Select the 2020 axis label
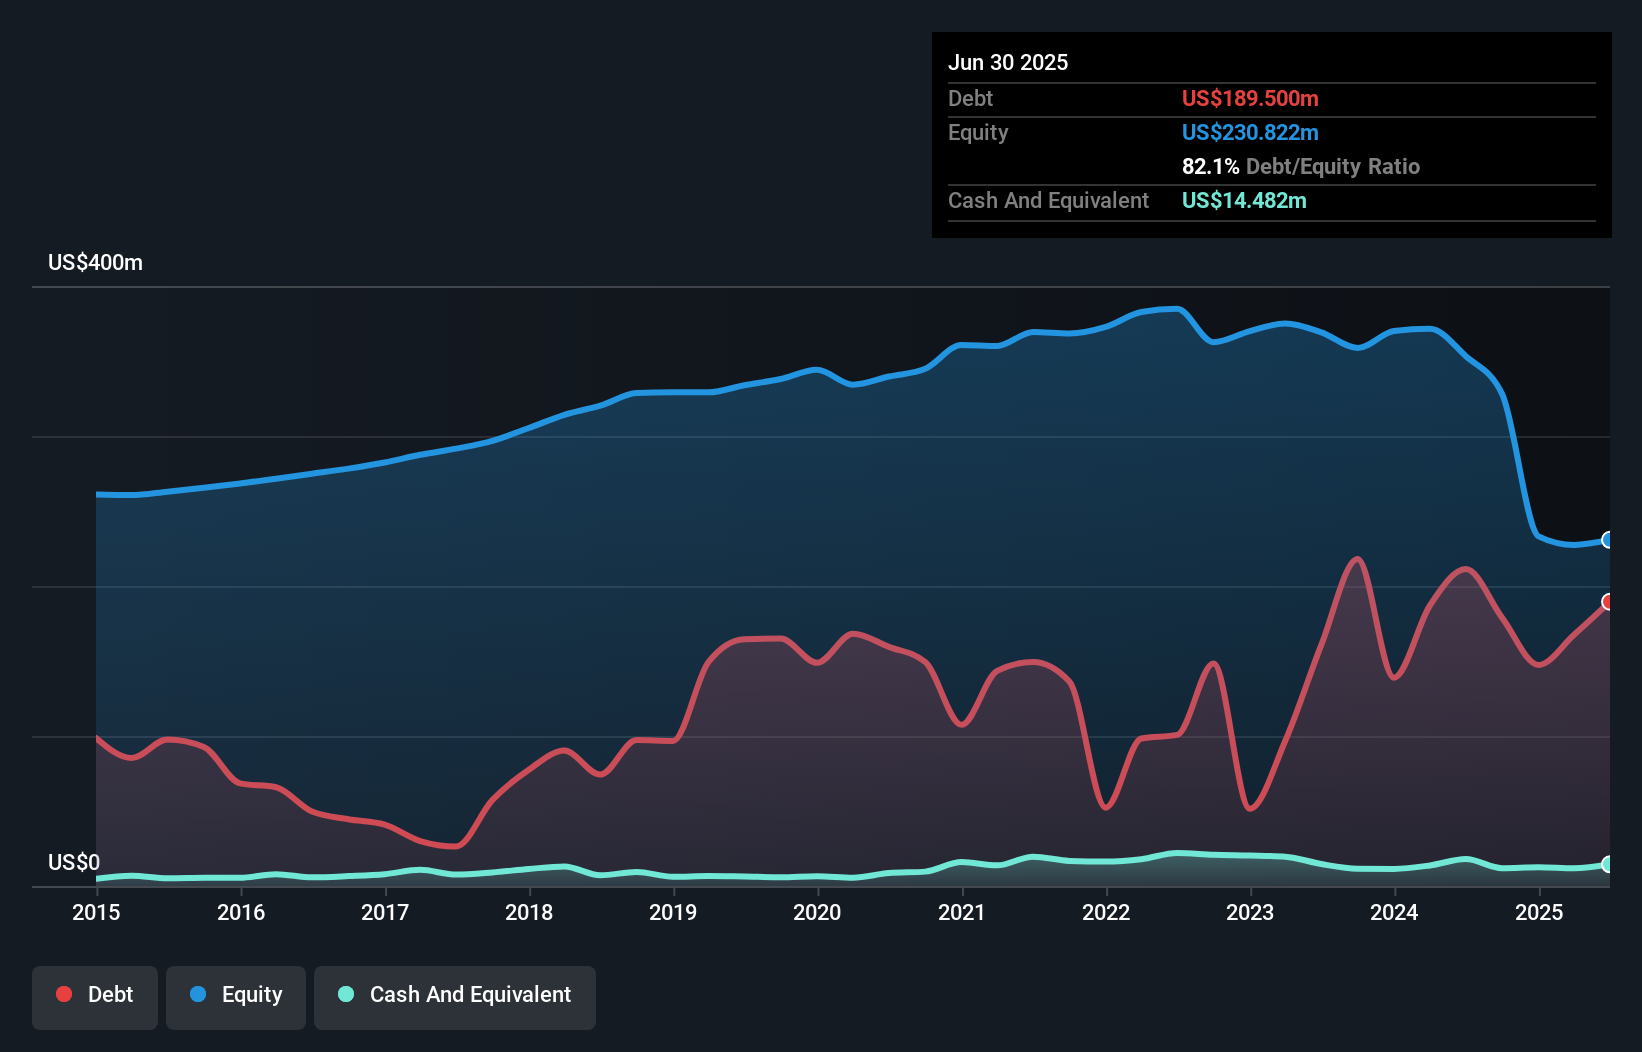Image resolution: width=1642 pixels, height=1052 pixels. [817, 912]
